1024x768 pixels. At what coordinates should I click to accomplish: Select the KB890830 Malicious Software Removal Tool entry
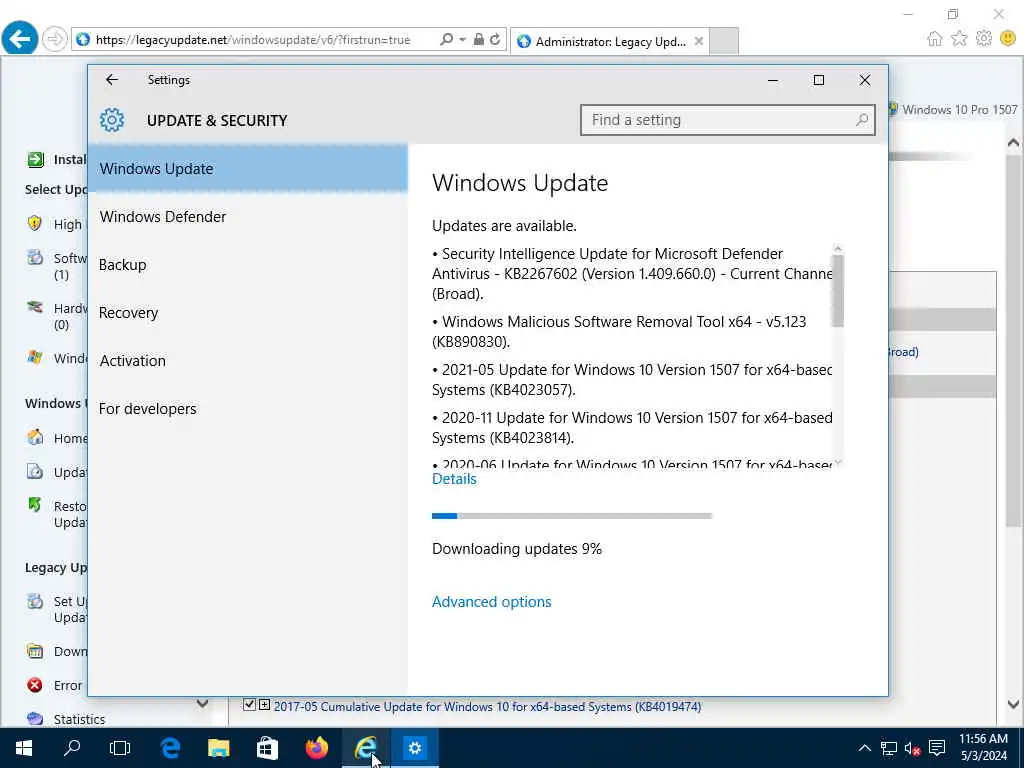[x=619, y=331]
